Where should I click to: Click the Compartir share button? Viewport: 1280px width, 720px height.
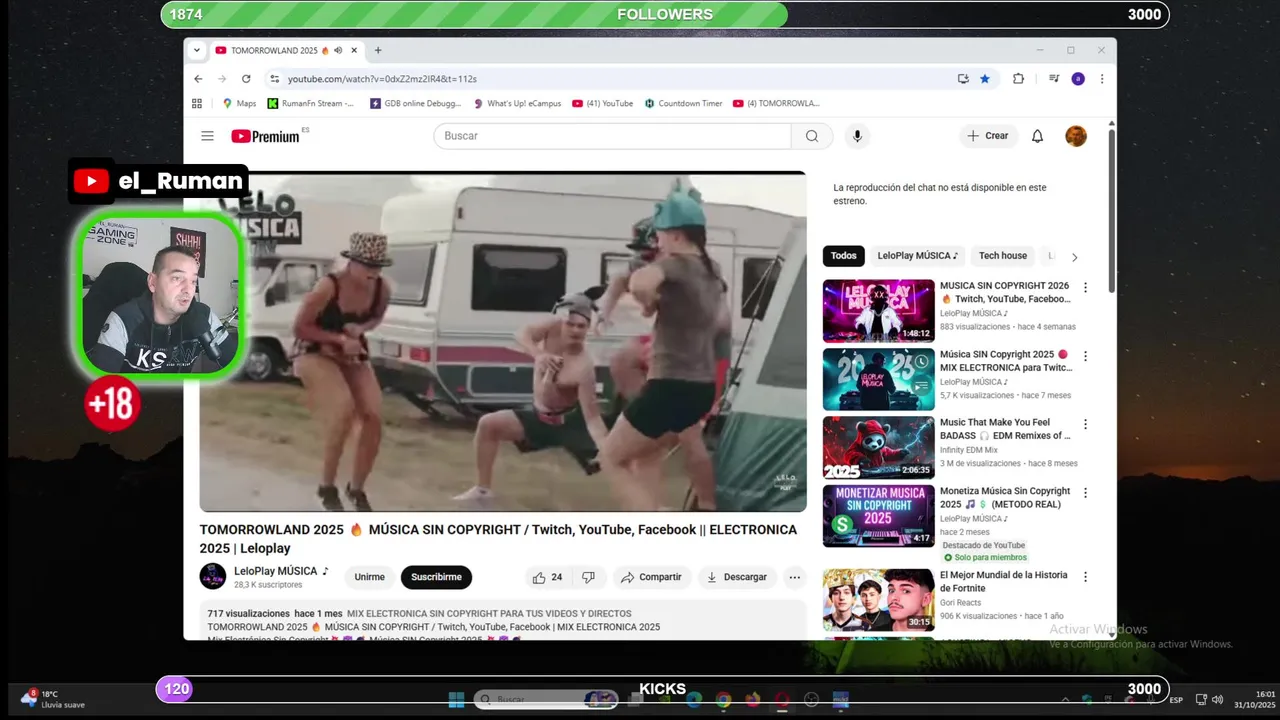[651, 577]
